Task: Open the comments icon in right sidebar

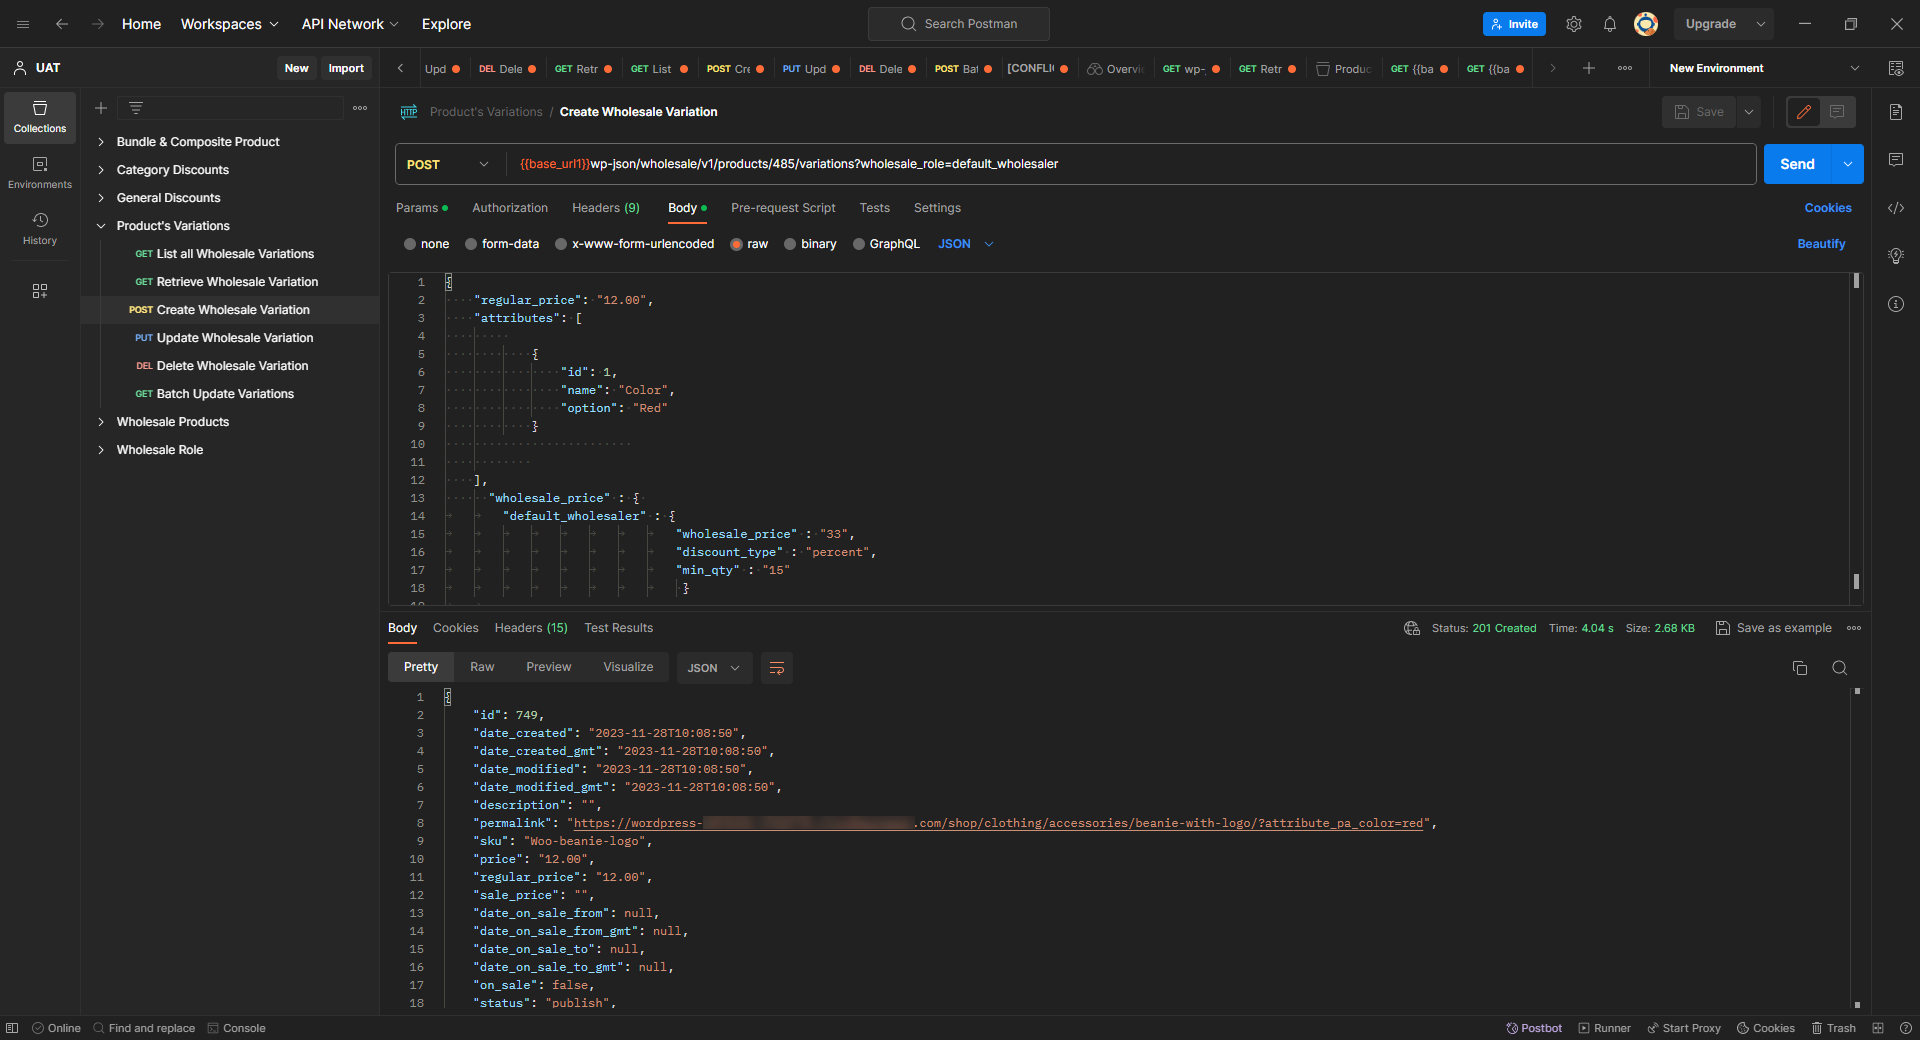Action: [x=1896, y=160]
